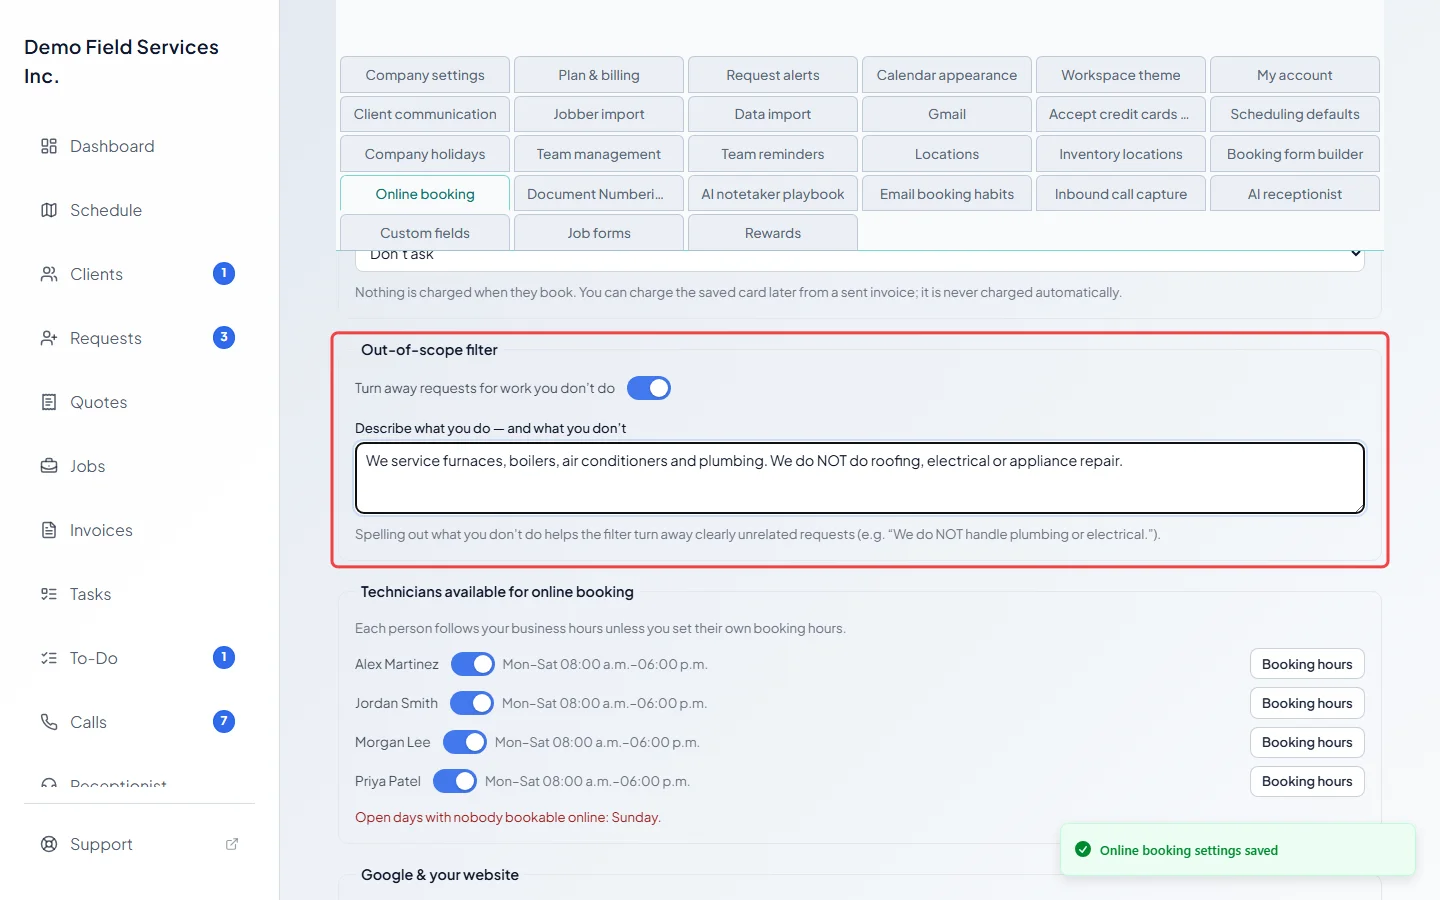Toggle Morgan Lee online booking availability

pos(465,742)
